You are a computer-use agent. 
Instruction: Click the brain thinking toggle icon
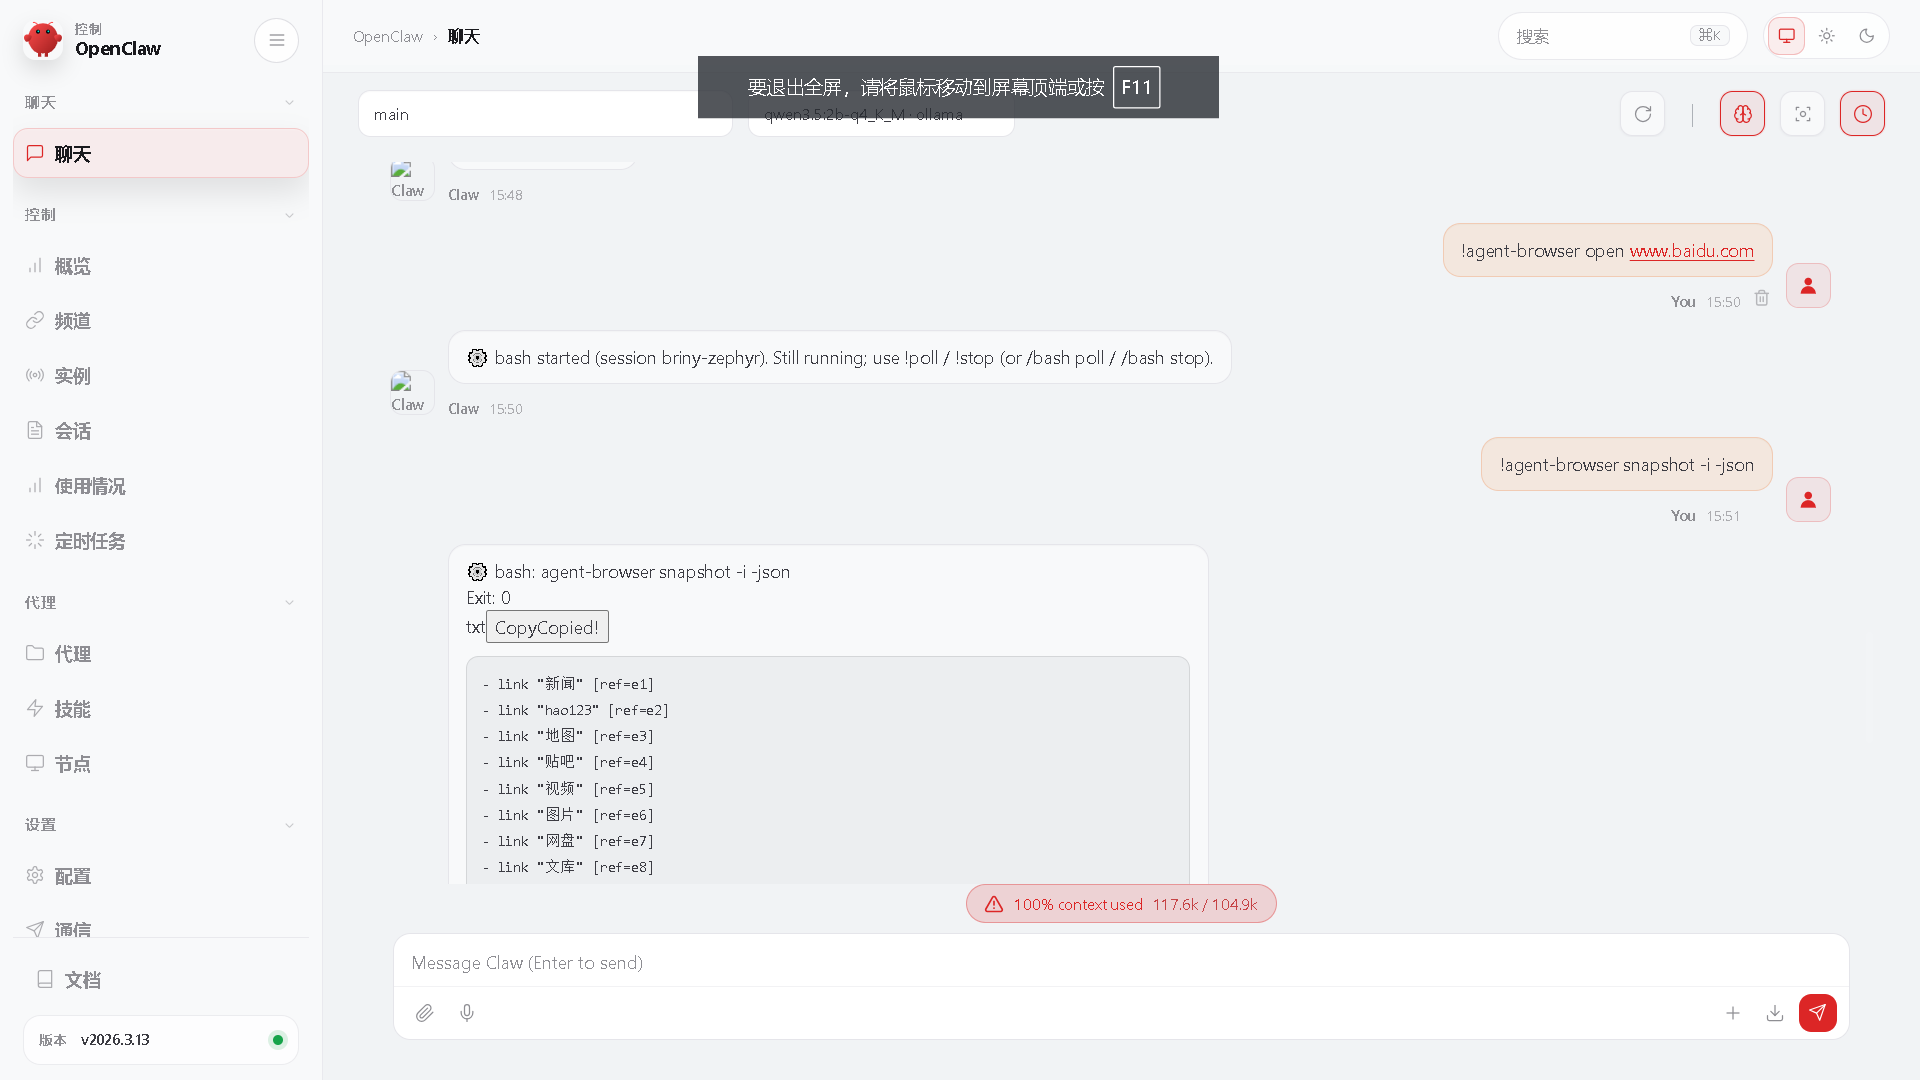pos(1742,114)
